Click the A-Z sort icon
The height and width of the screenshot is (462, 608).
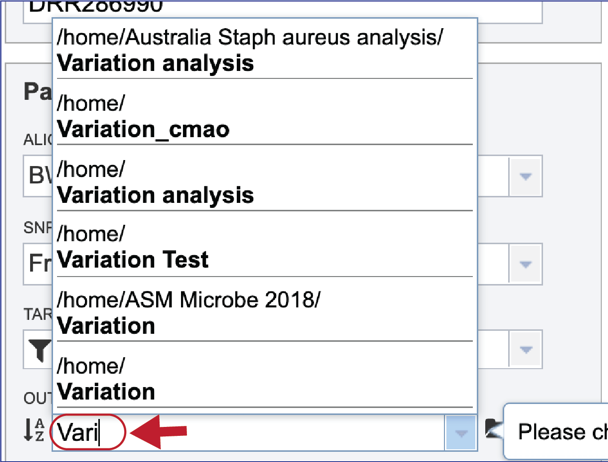pos(34,430)
